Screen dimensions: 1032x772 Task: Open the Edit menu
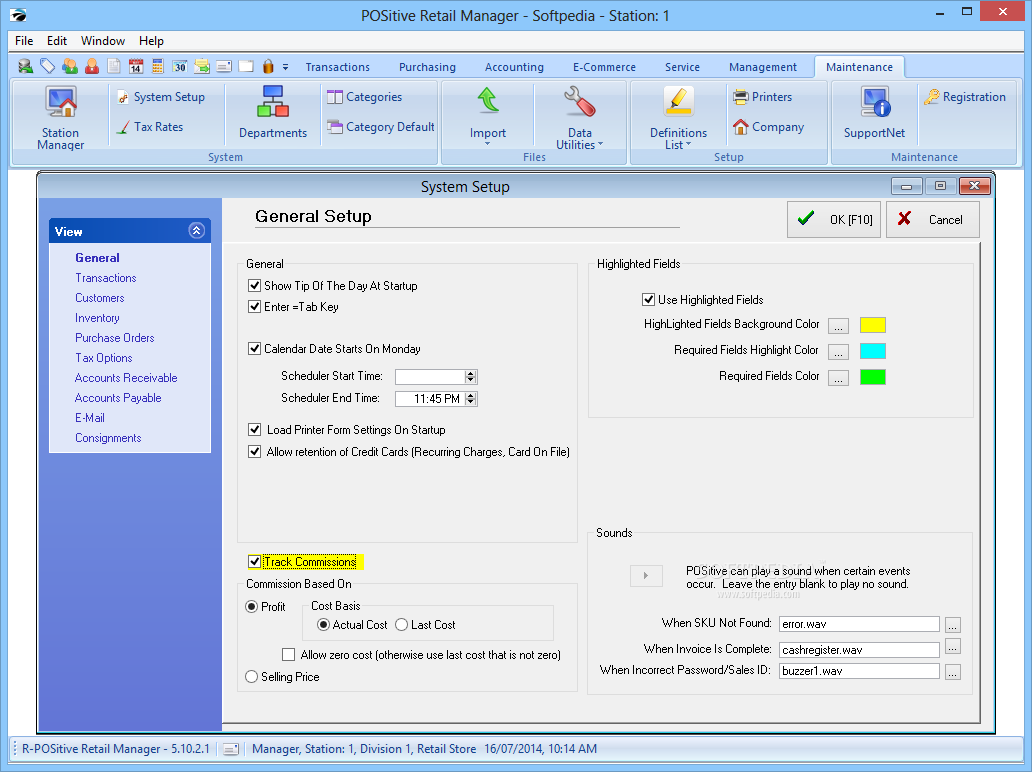coord(57,41)
